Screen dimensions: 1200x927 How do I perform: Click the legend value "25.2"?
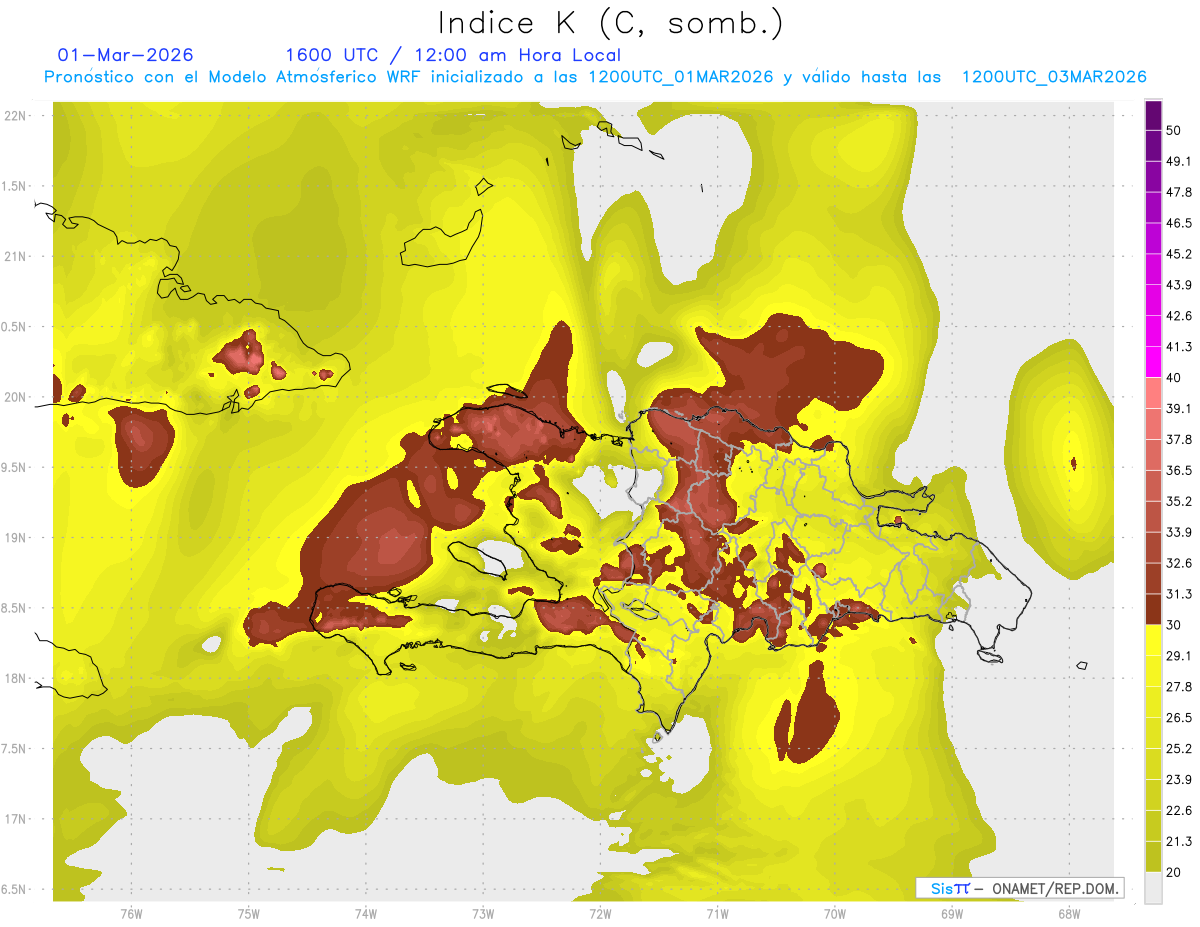click(x=1179, y=748)
